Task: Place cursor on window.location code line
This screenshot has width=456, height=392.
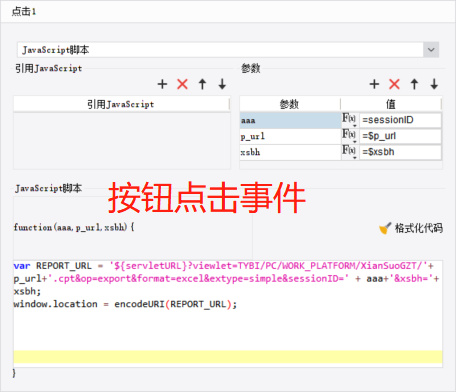Action: coord(125,304)
